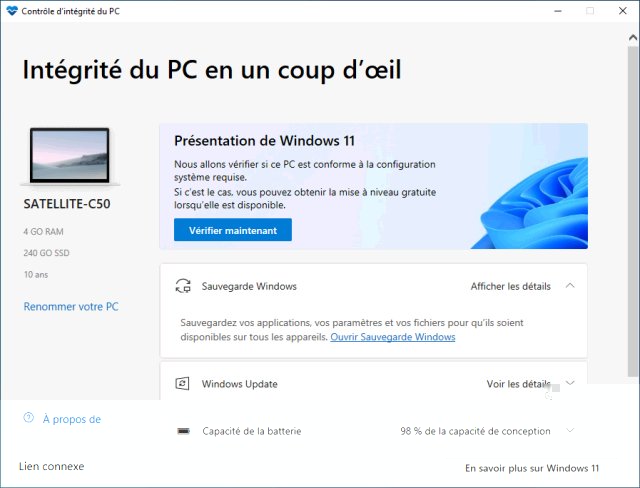Click the PC Health Check heart icon
Screen dimensions: 640x488
(12, 11)
